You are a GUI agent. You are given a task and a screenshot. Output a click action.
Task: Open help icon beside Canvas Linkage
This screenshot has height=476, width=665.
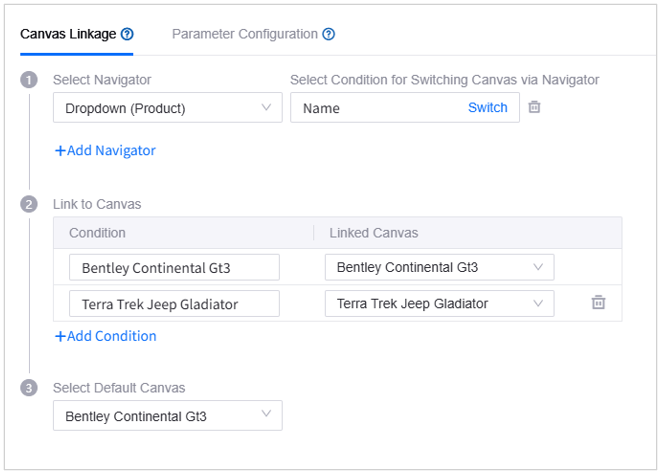pos(127,34)
